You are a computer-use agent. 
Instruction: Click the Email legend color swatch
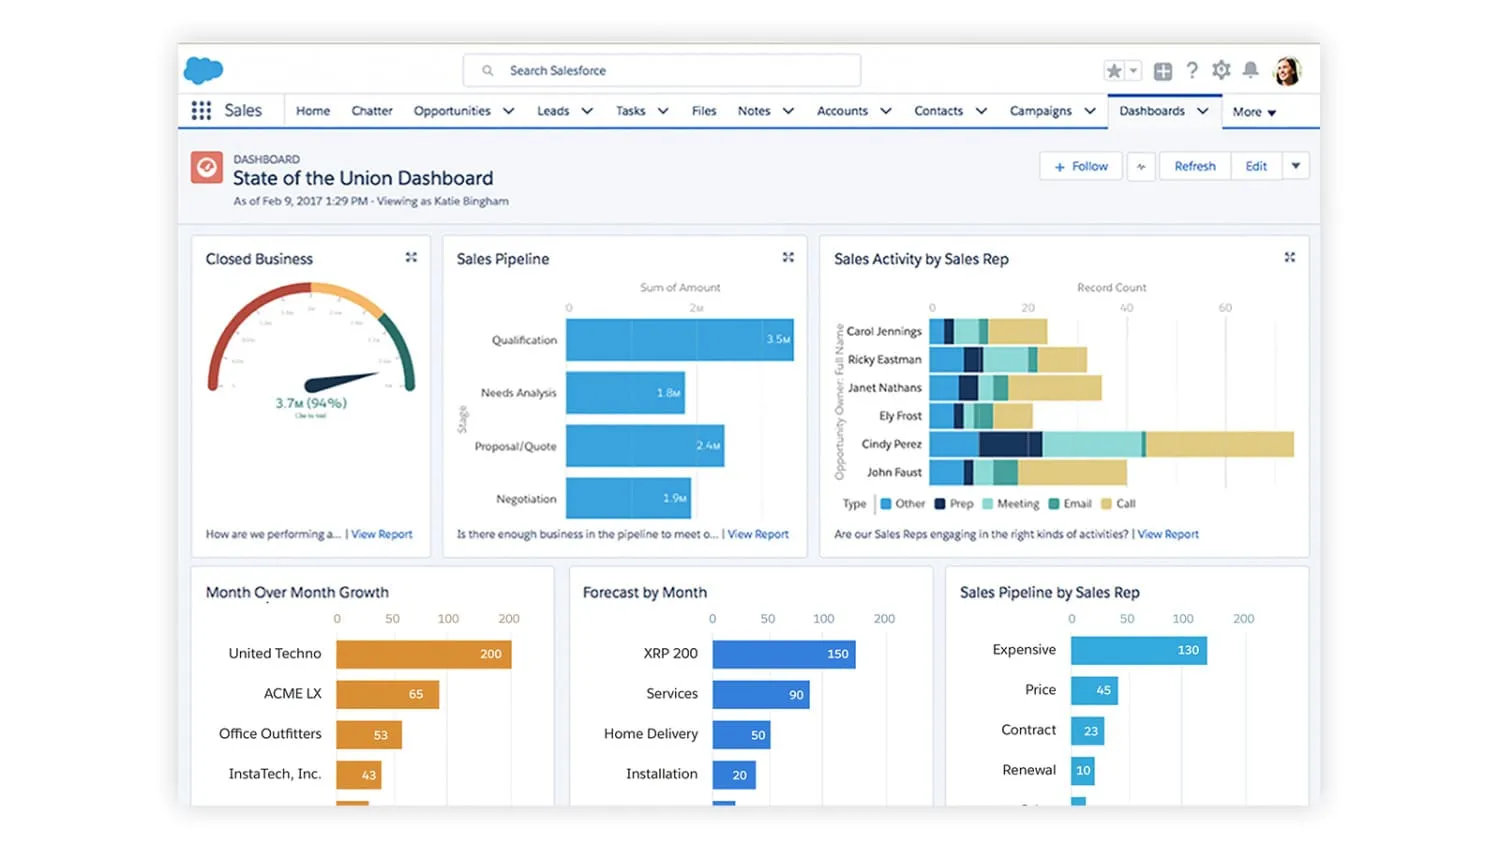[1053, 504]
